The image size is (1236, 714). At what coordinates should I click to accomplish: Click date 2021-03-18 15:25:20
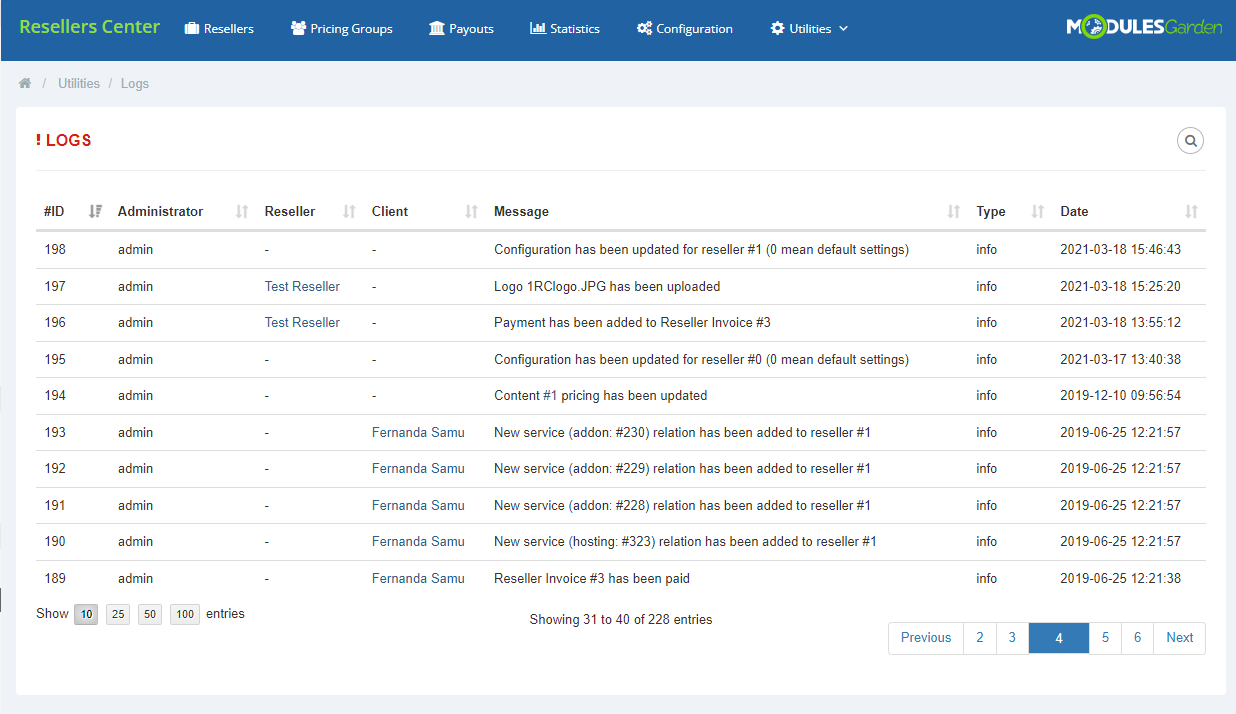click(1120, 286)
